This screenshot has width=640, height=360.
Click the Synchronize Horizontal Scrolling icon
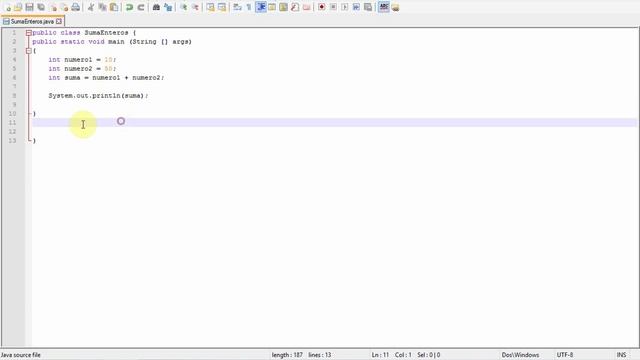pyautogui.click(x=222, y=7)
